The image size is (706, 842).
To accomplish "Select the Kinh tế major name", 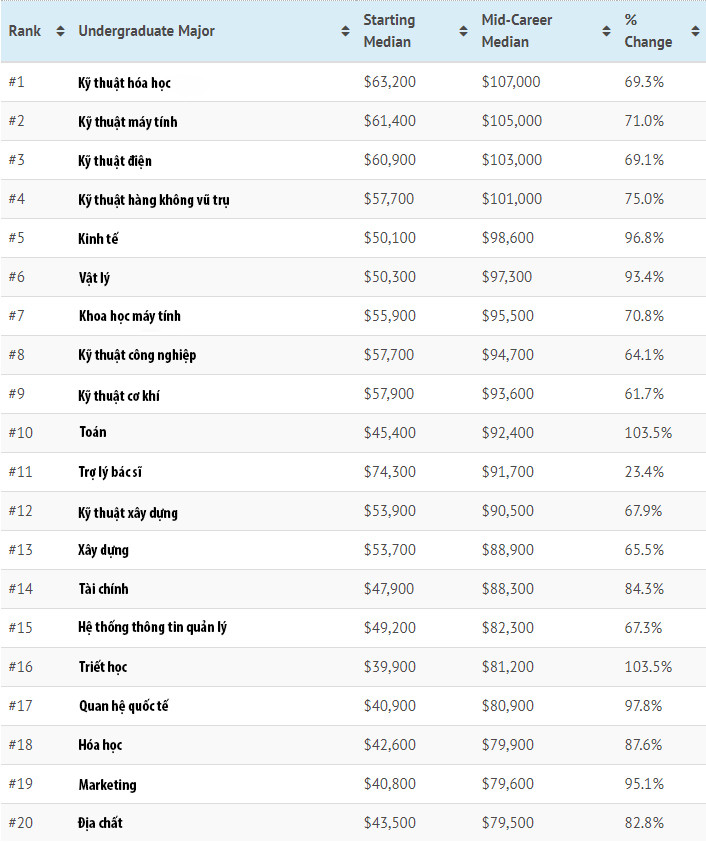I will pos(99,239).
